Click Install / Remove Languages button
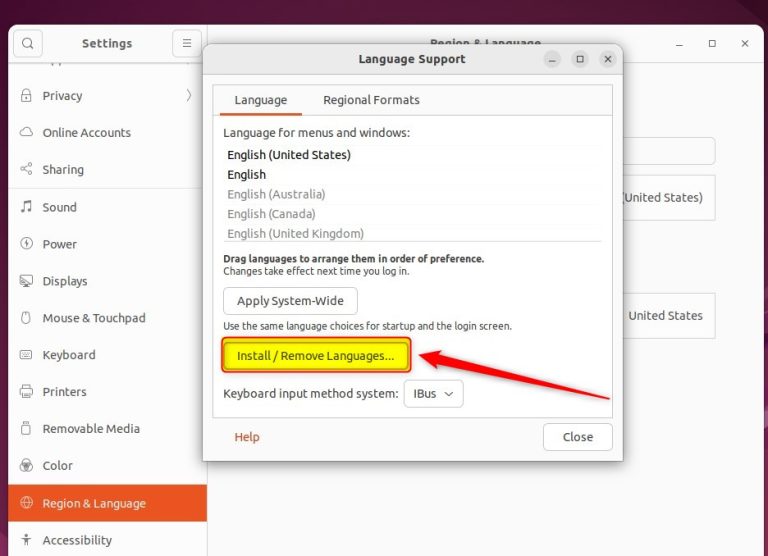Viewport: 768px width, 556px height. [316, 355]
